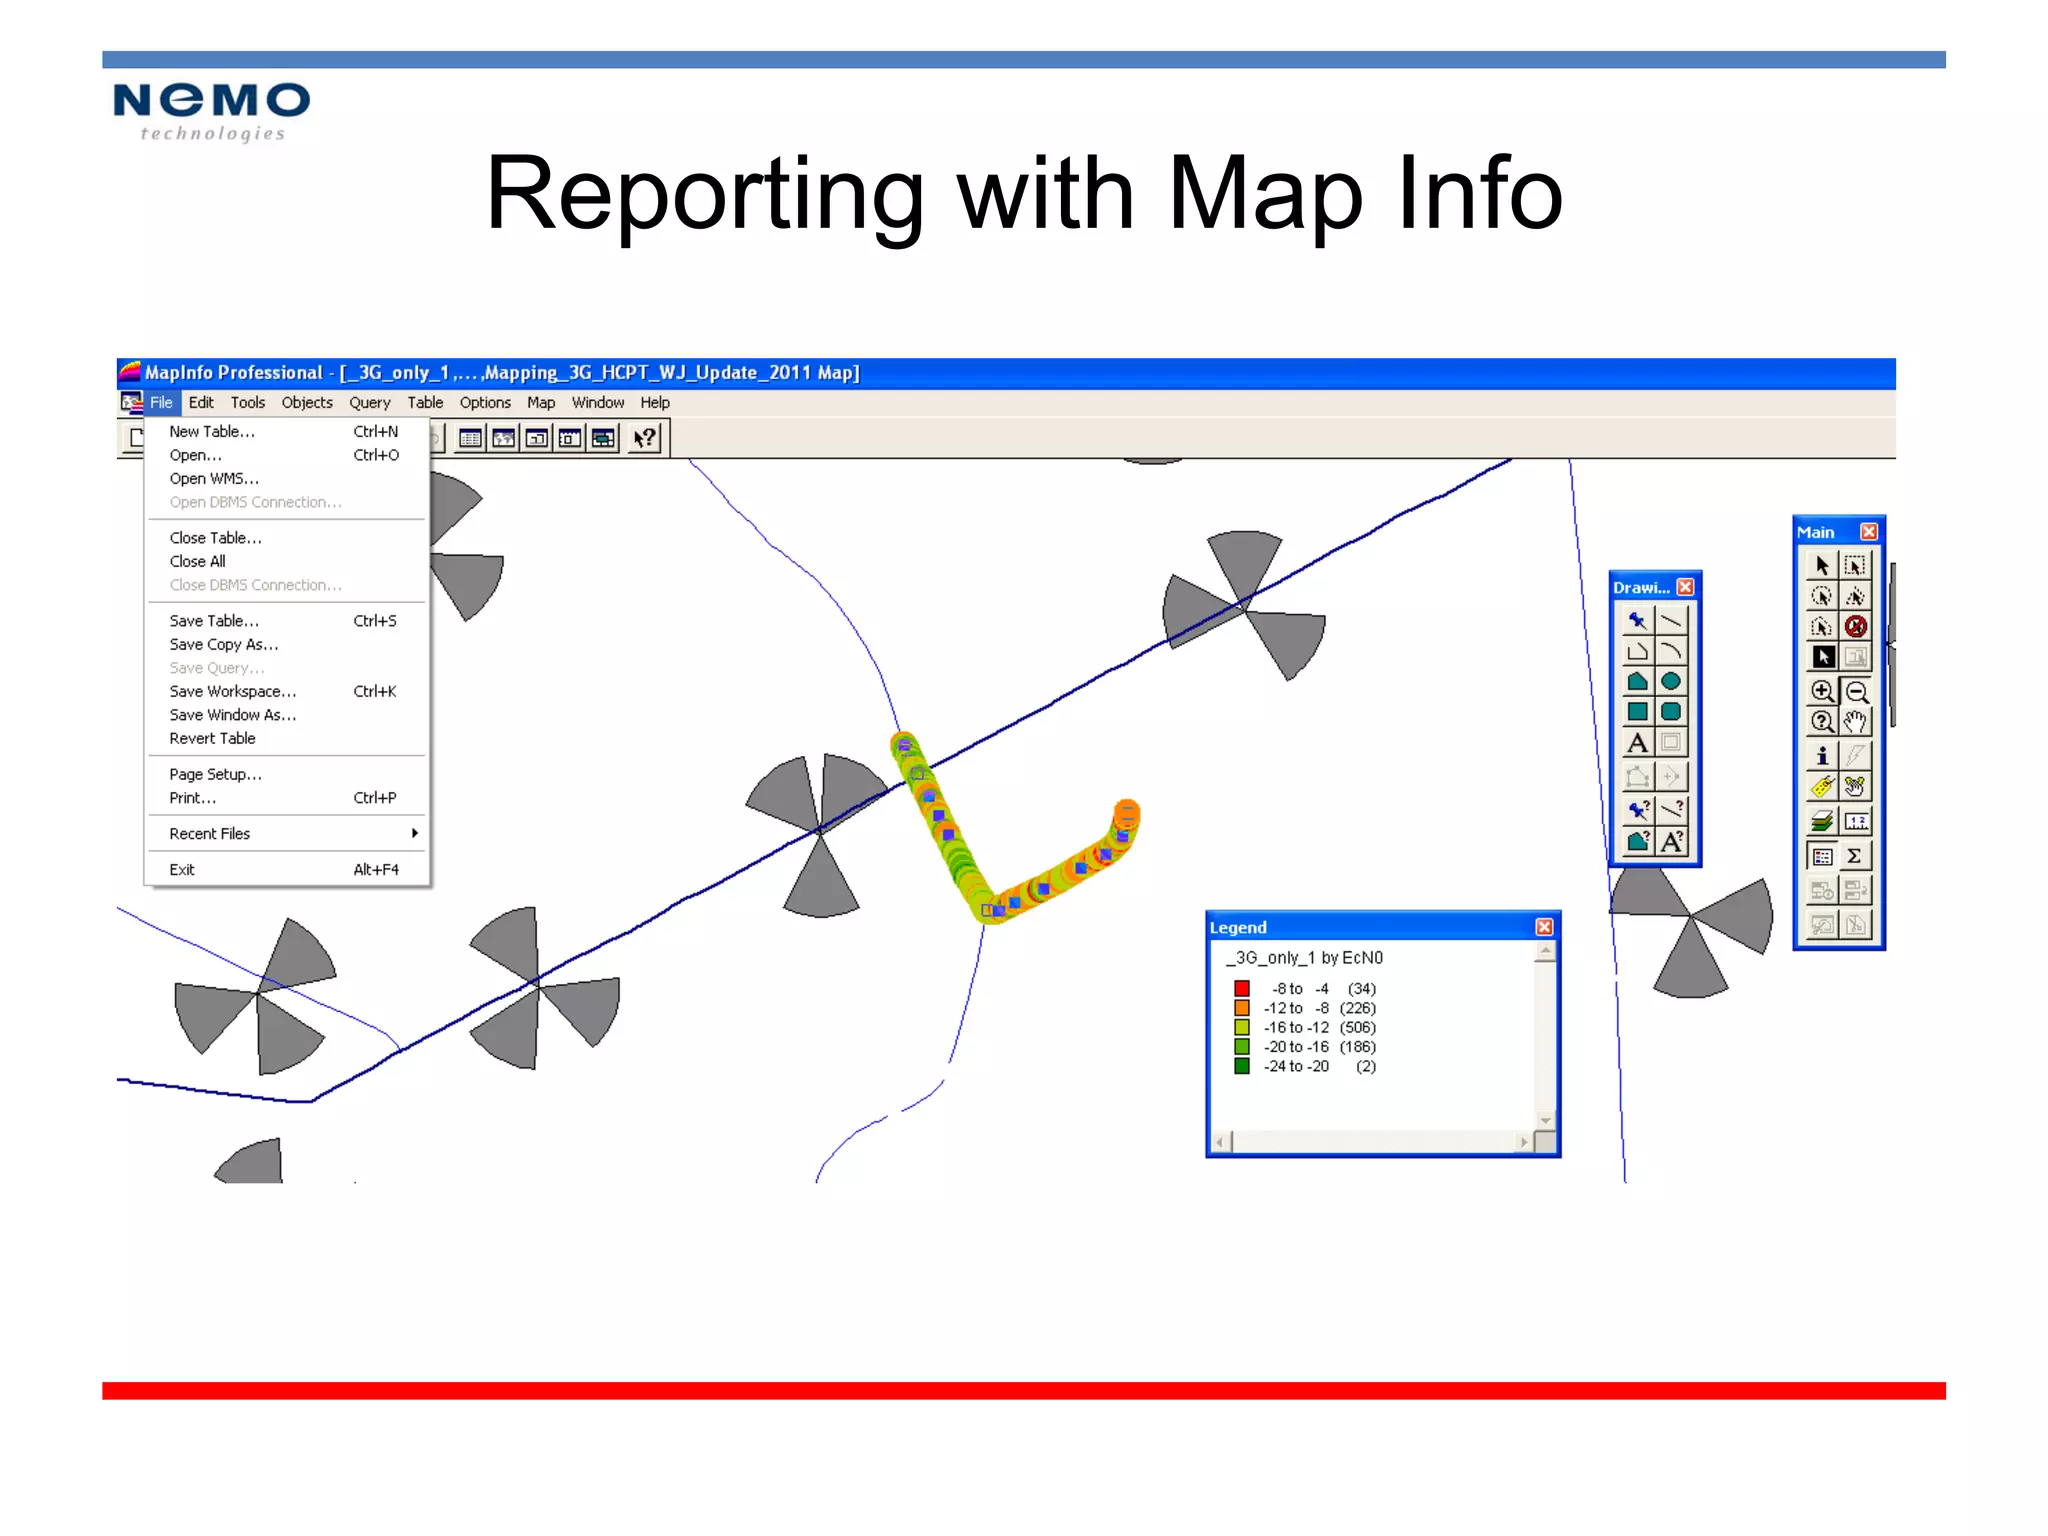Choose Close Table... entry
Viewport: 2048px width, 1536px height.
pyautogui.click(x=287, y=538)
